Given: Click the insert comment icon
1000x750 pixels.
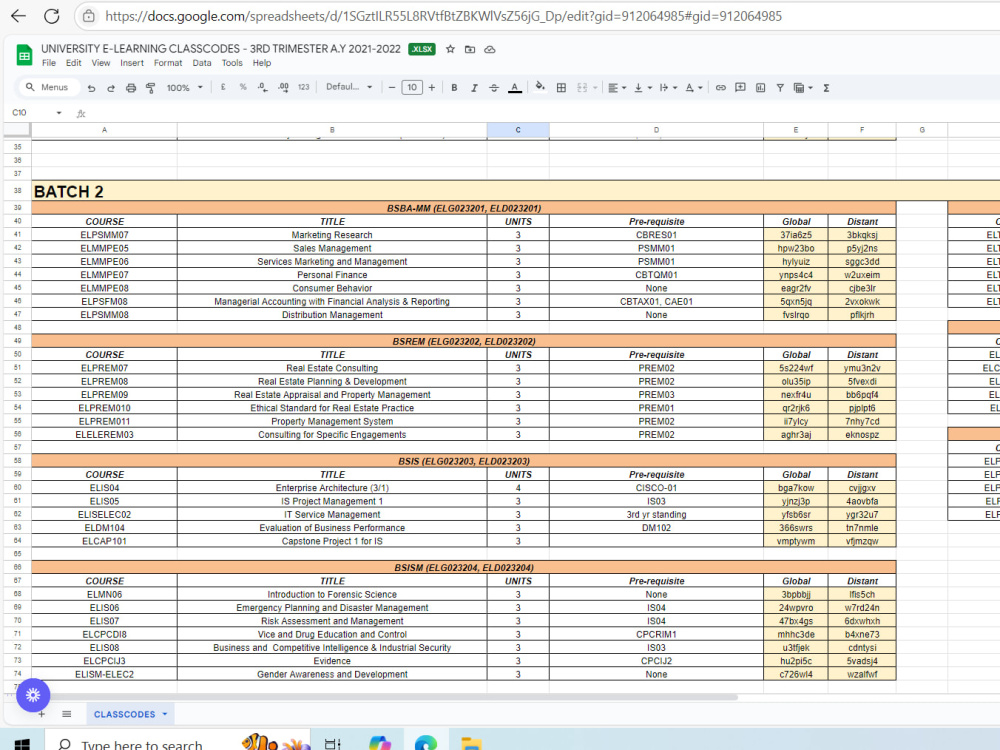Looking at the screenshot, I should point(740,87).
